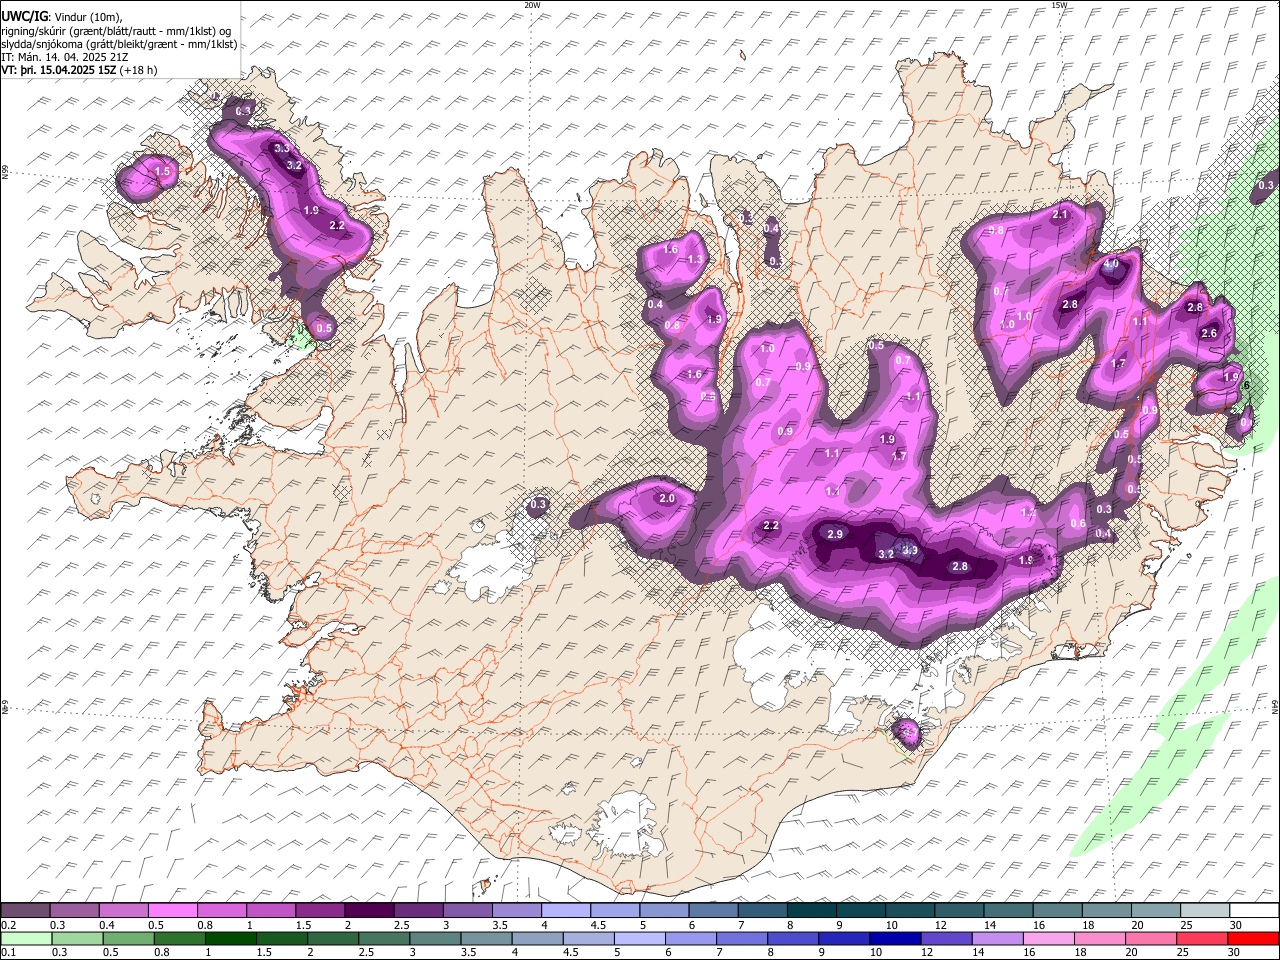Click the 2.6 snowfall value near the east coast
This screenshot has width=1280, height=960.
click(x=1208, y=334)
